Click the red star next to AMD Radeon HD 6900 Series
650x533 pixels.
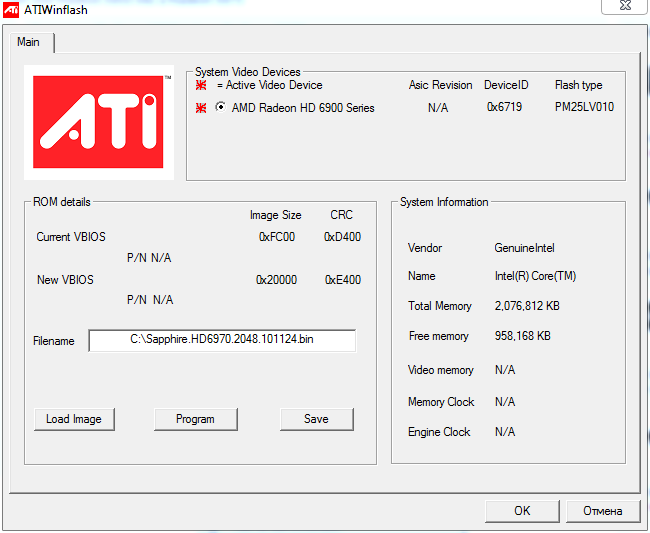coord(201,108)
